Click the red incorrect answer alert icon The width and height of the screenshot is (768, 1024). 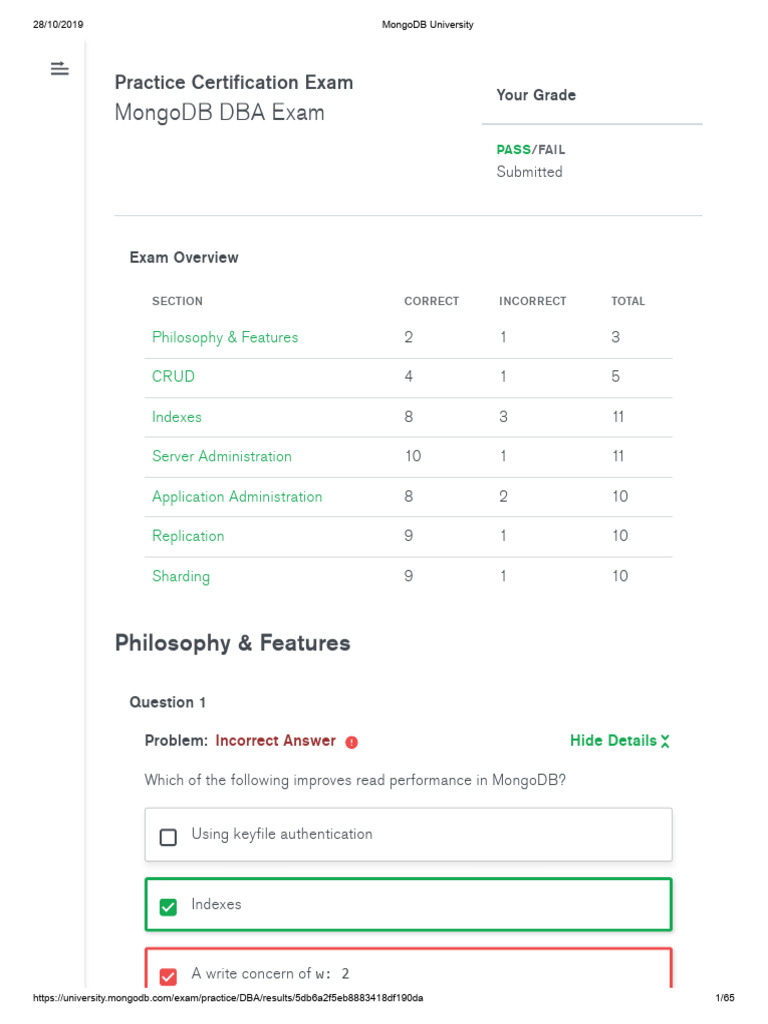[351, 742]
